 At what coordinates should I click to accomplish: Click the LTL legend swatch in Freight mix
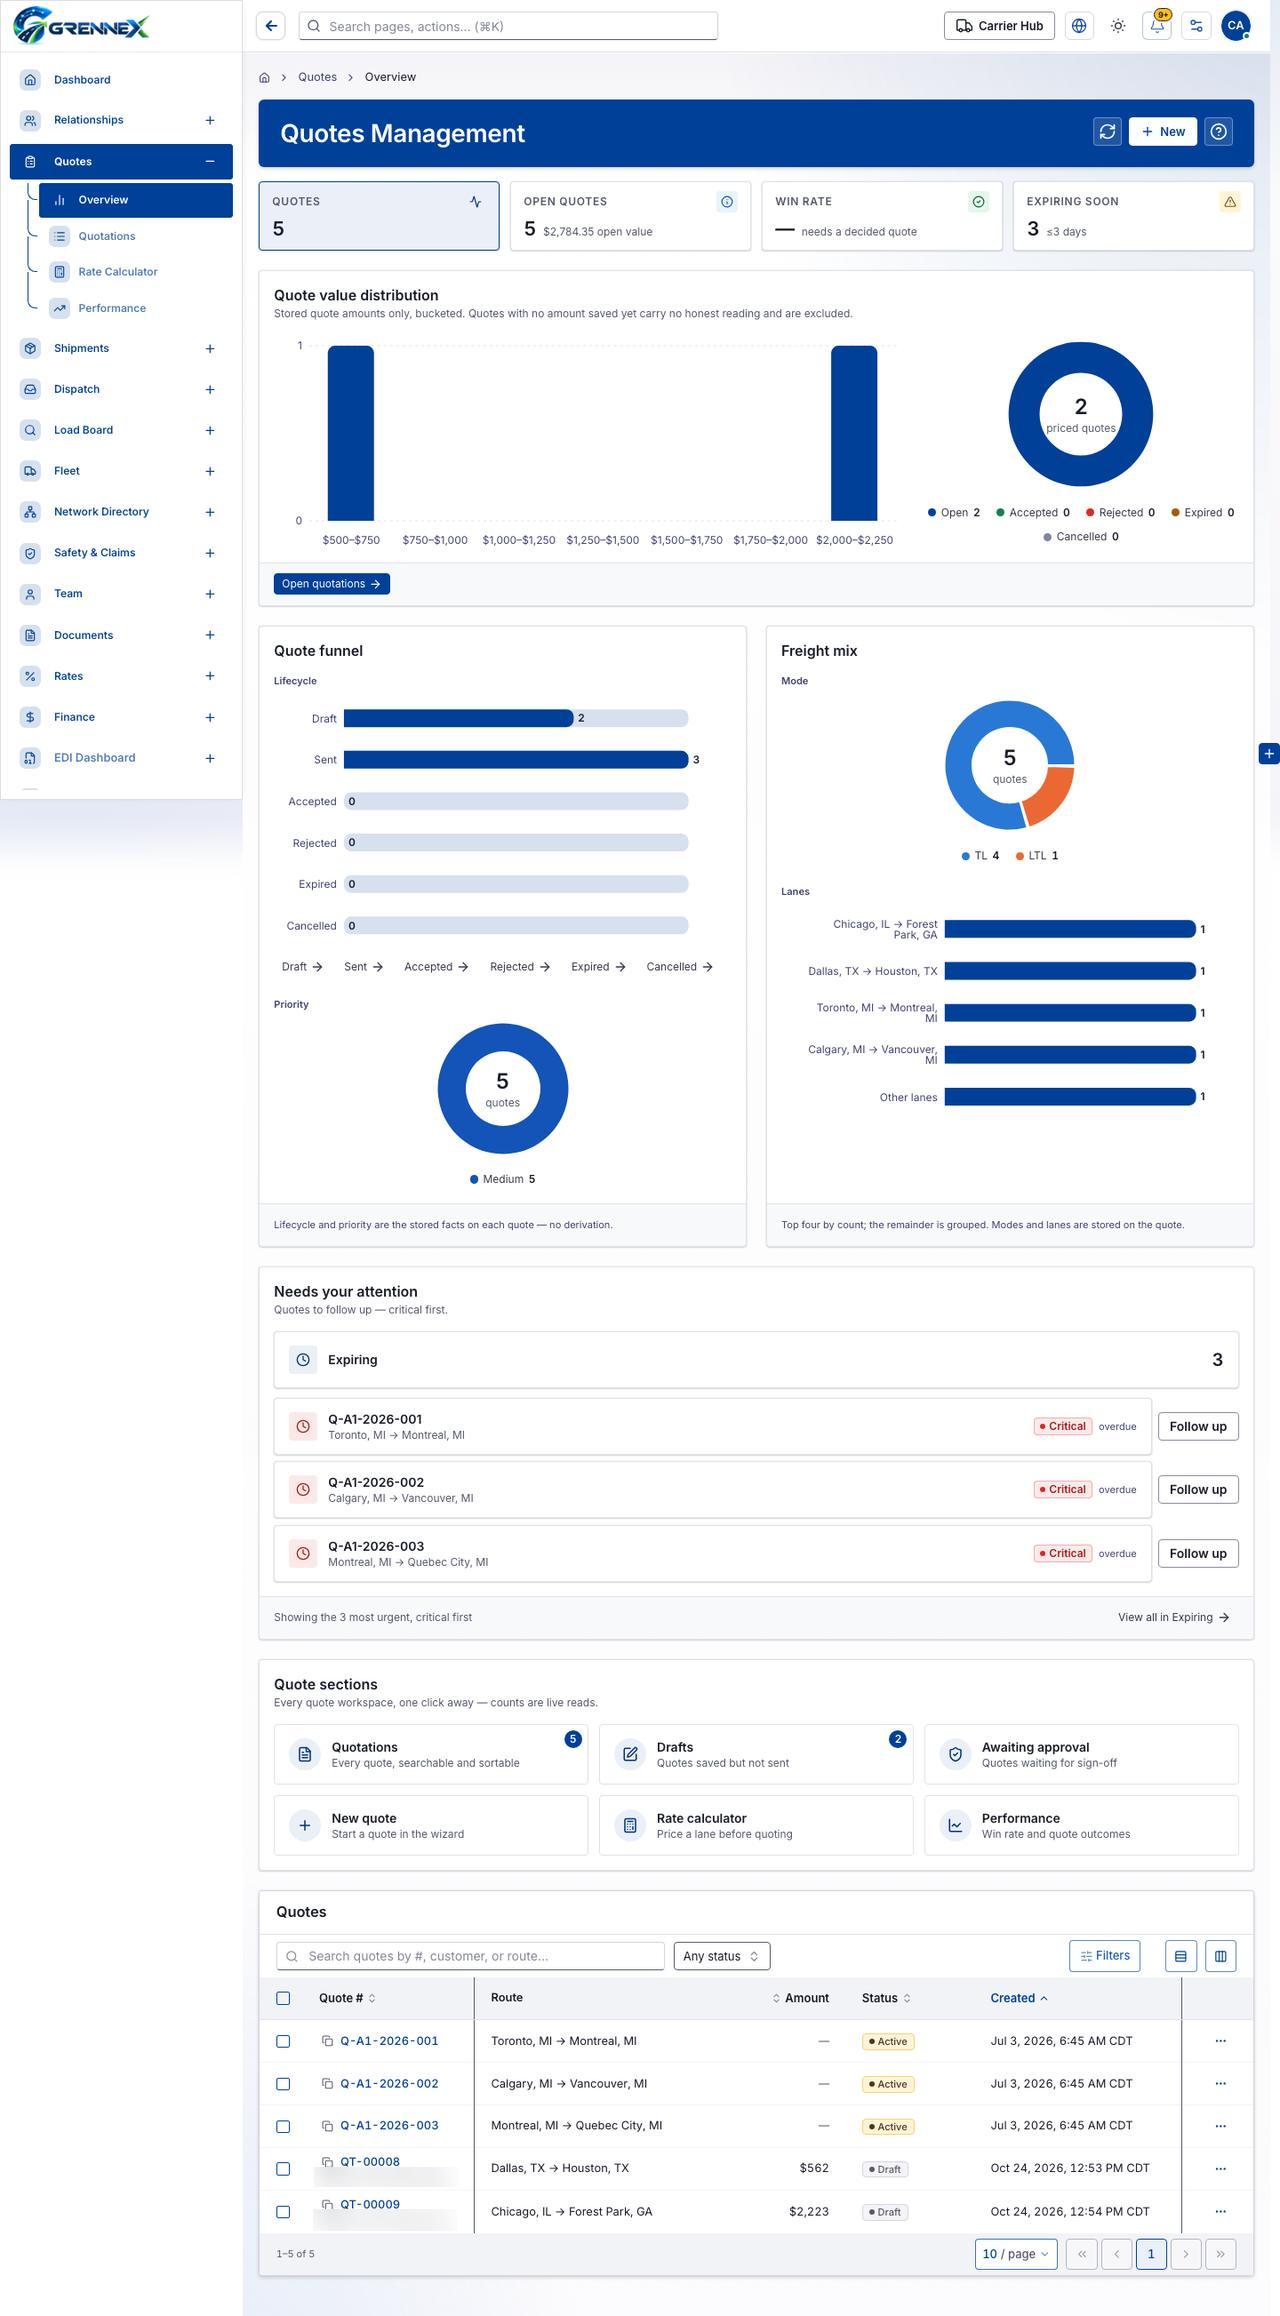tap(1020, 856)
